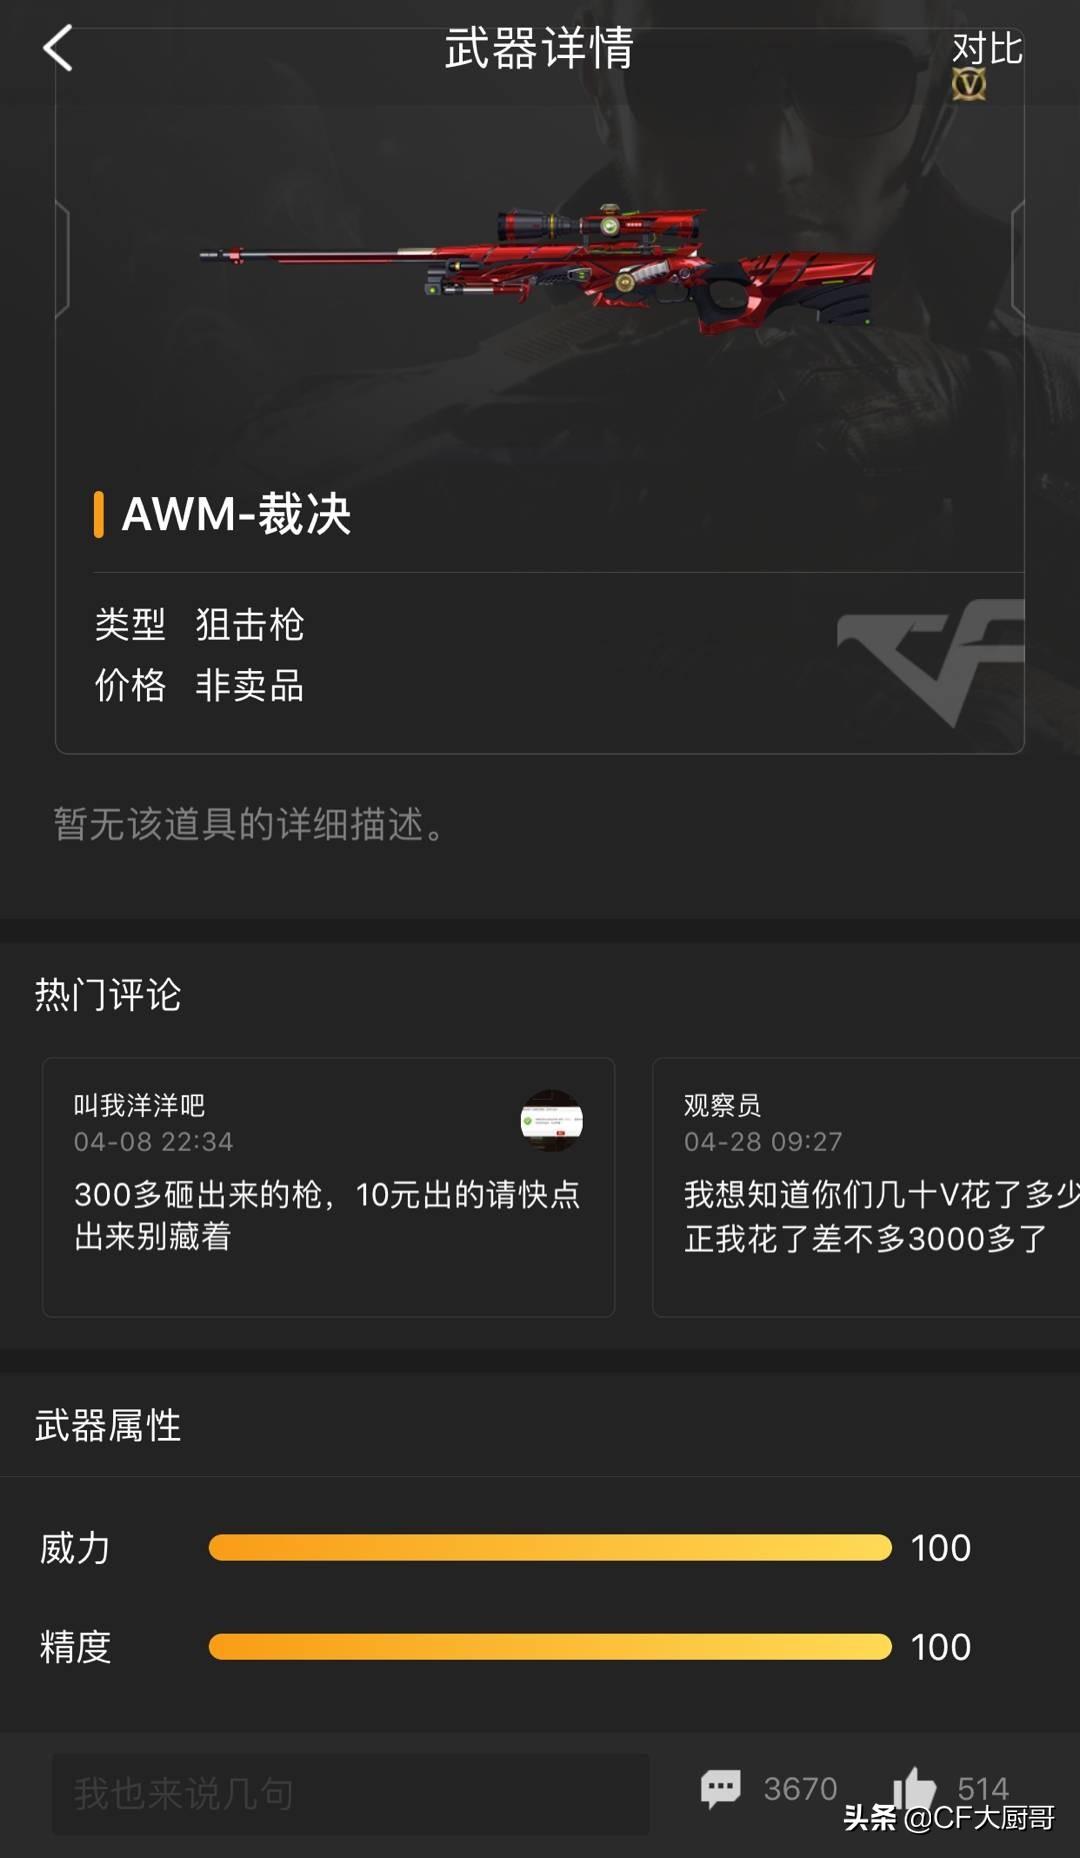
Task: Tap the red AWM-裁决 rifle image
Action: [538, 266]
